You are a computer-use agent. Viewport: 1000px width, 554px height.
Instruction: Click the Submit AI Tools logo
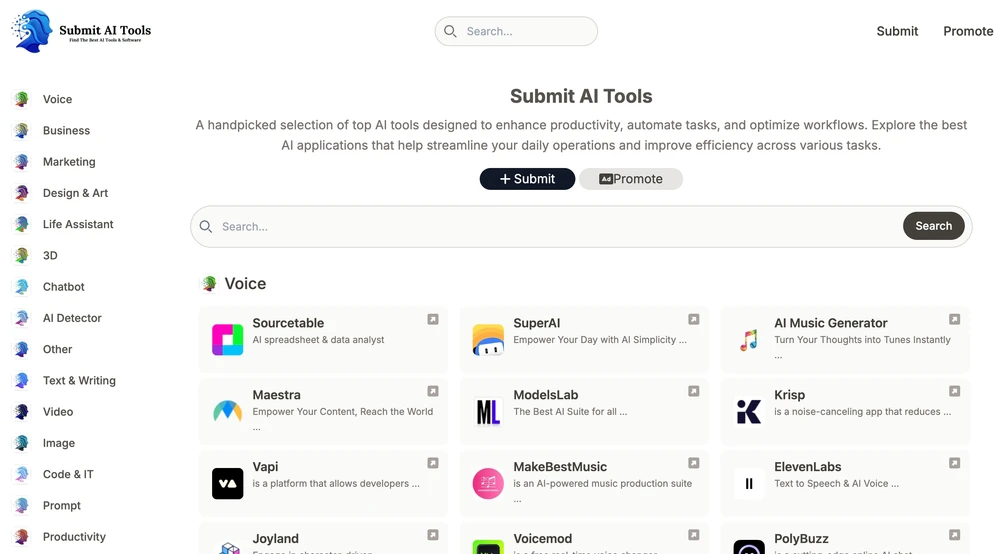tap(82, 31)
